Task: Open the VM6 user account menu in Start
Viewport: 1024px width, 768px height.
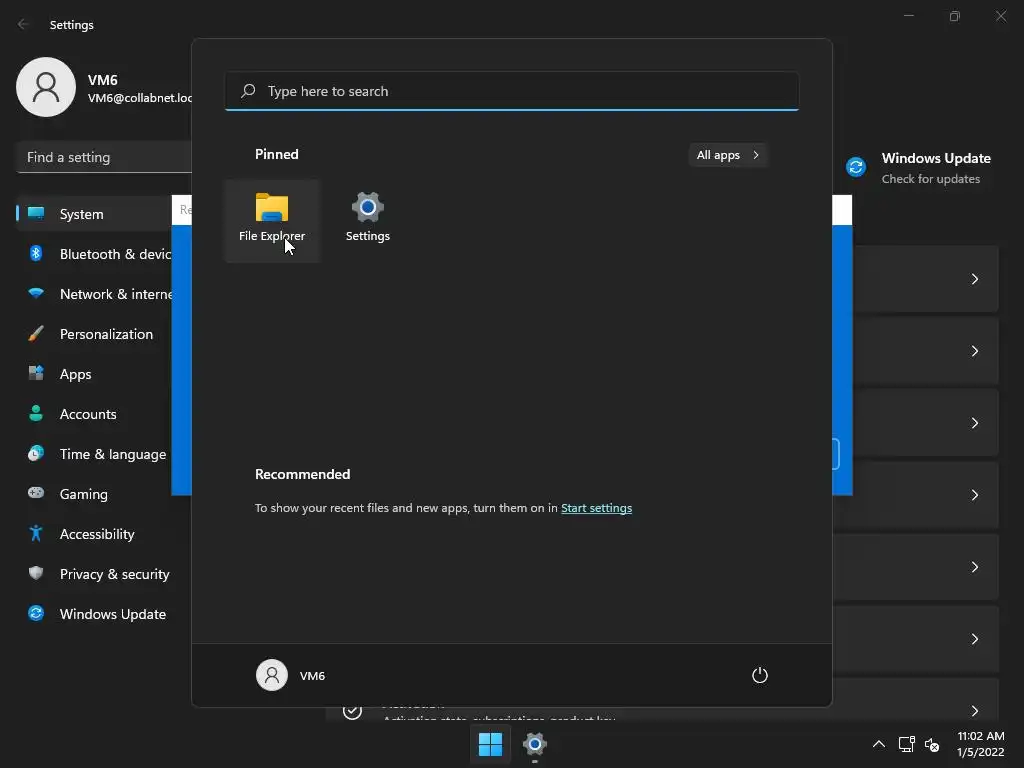Action: coord(291,675)
